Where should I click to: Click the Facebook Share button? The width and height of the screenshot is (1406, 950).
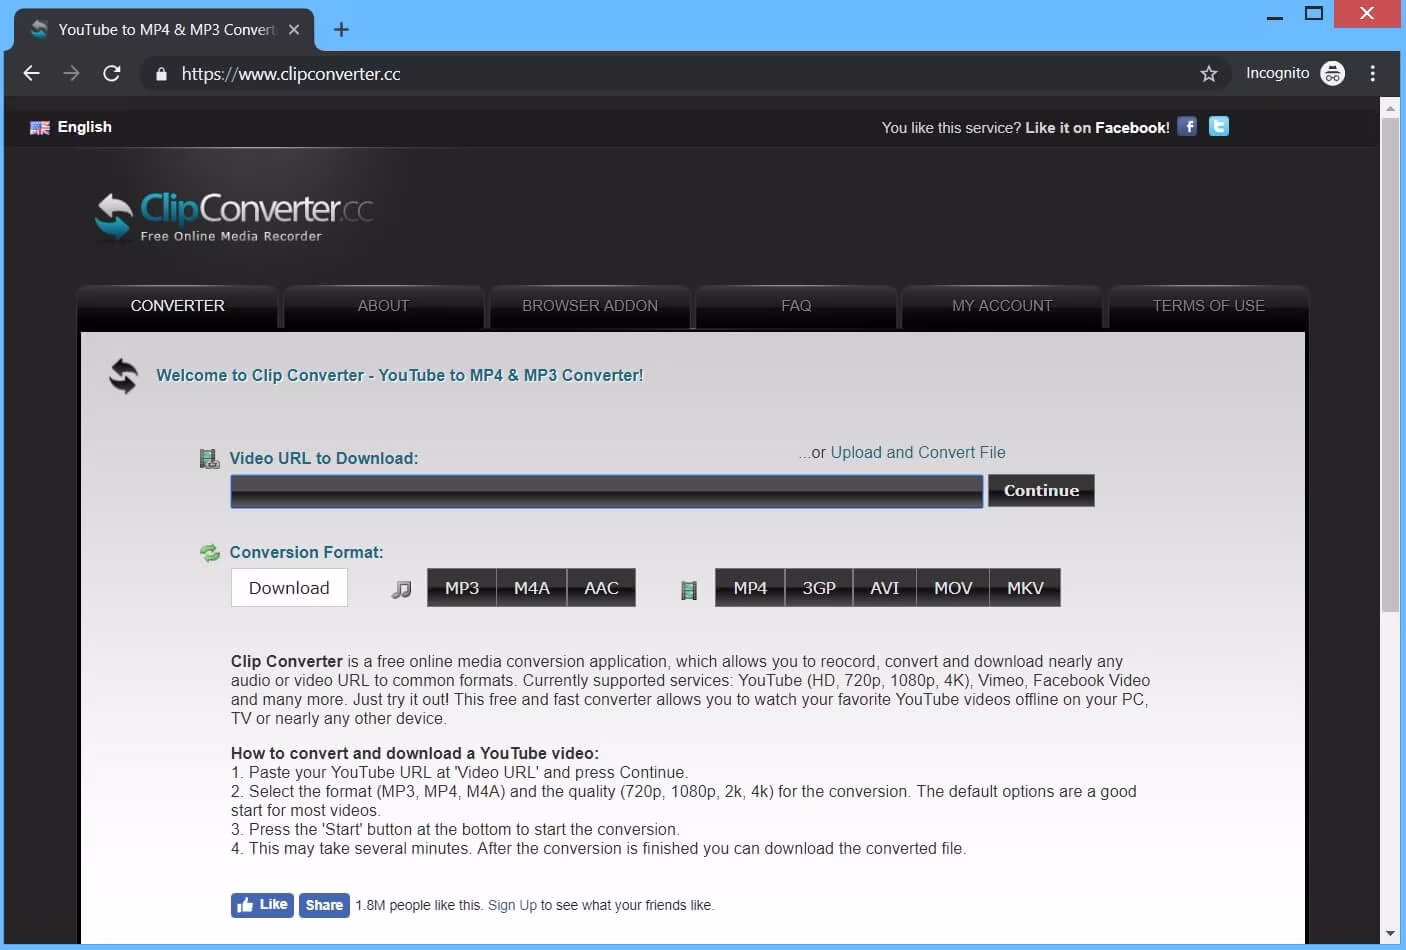324,905
